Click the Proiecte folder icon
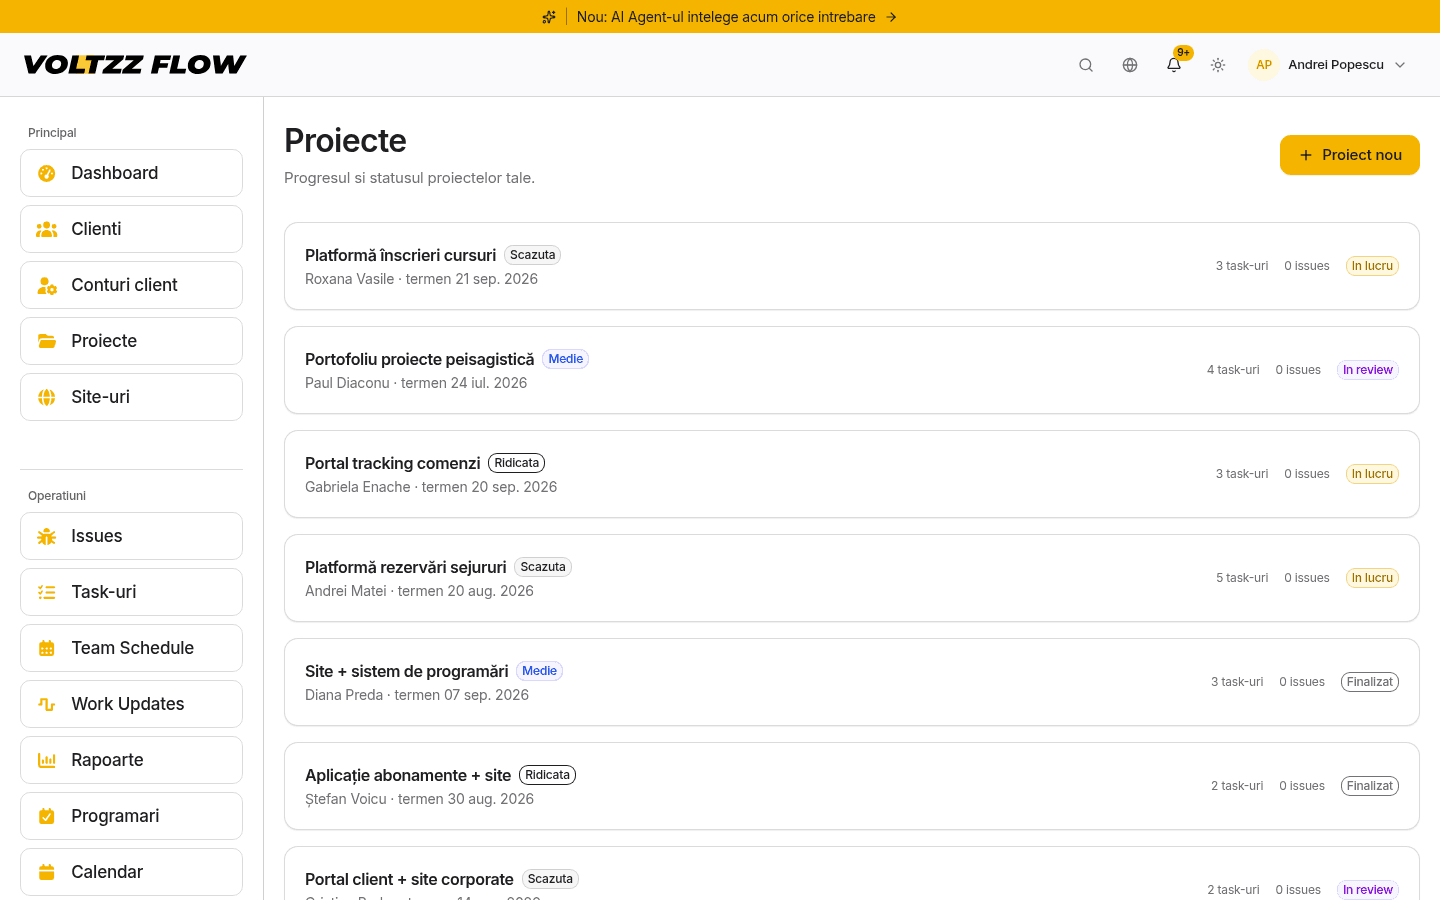1440x900 pixels. [47, 341]
